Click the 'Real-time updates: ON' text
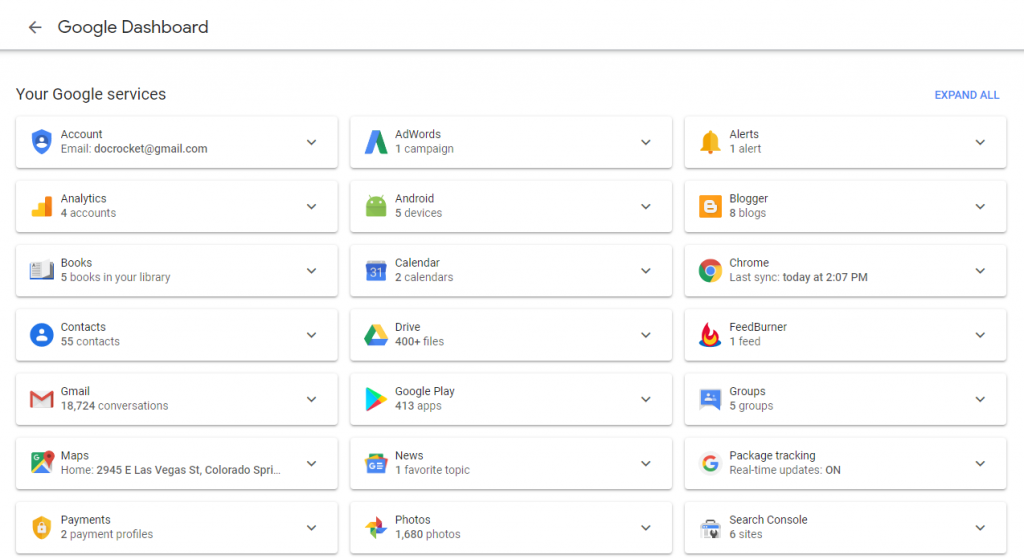 pyautogui.click(x=784, y=470)
